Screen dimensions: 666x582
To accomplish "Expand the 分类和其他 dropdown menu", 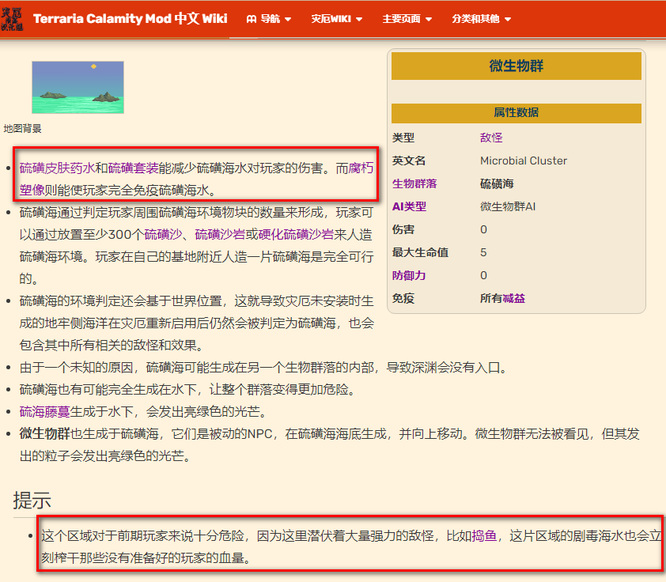I will [481, 19].
